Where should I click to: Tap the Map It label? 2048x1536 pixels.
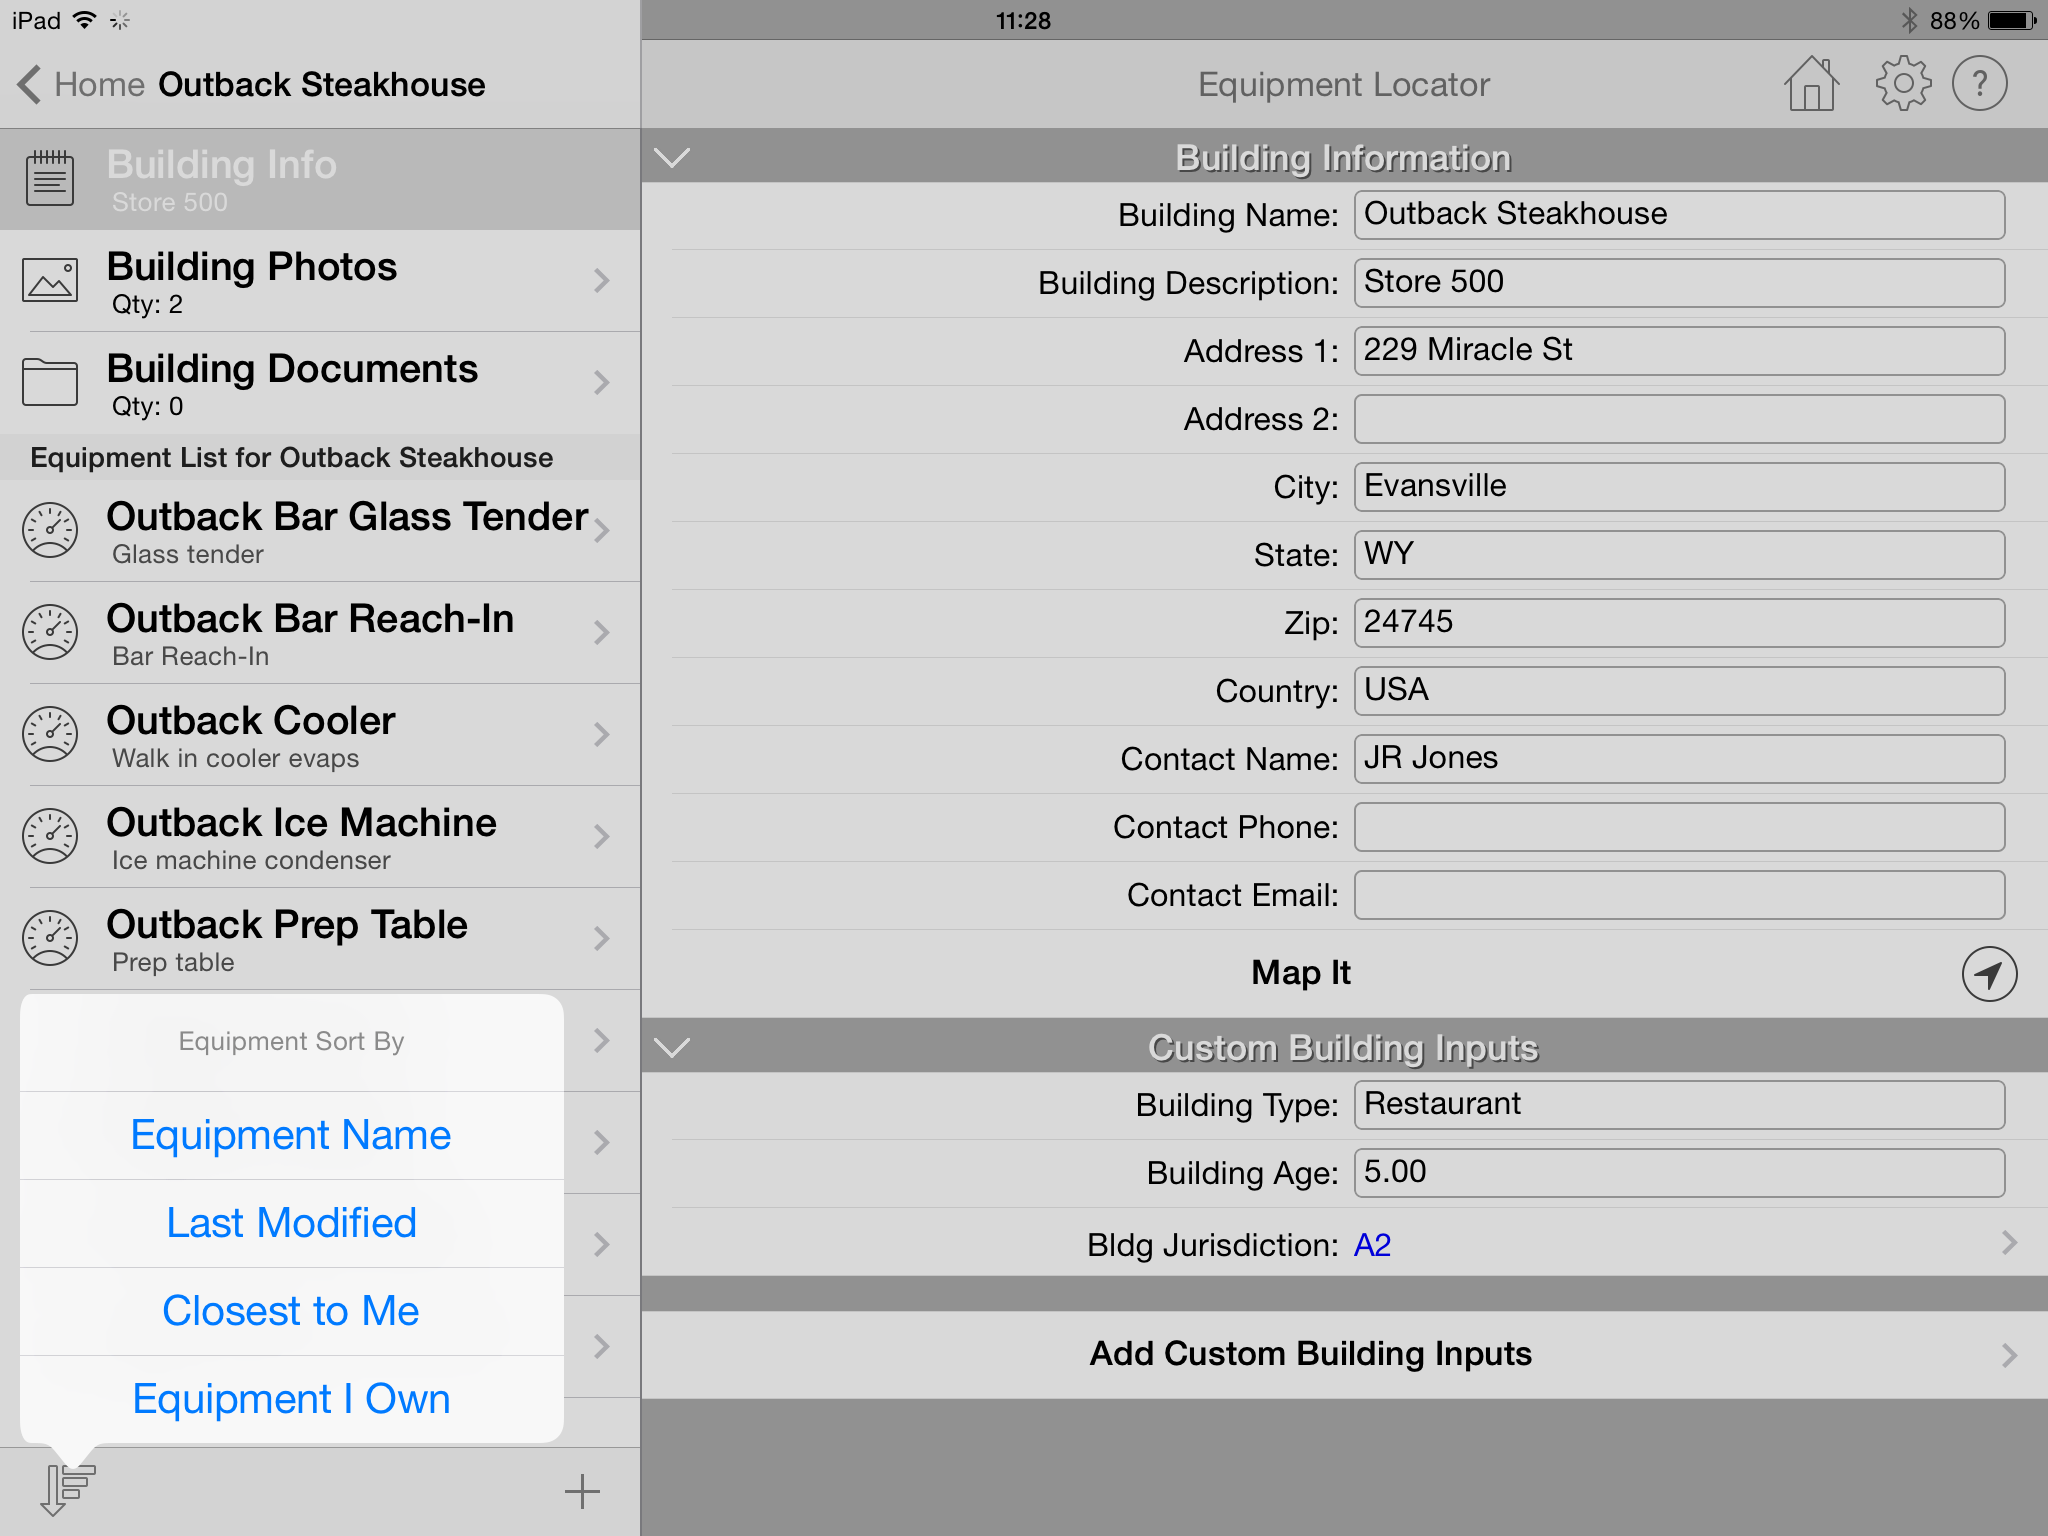[1300, 973]
